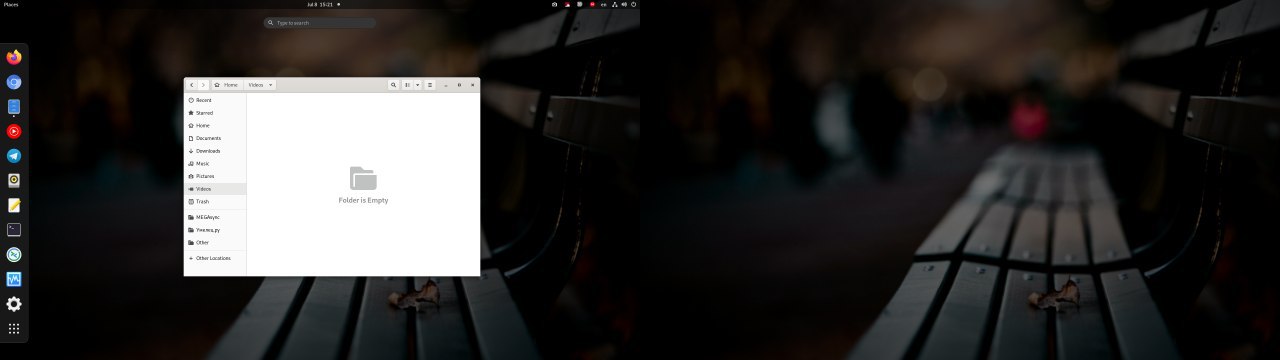Click Home in the path bar

[227, 85]
